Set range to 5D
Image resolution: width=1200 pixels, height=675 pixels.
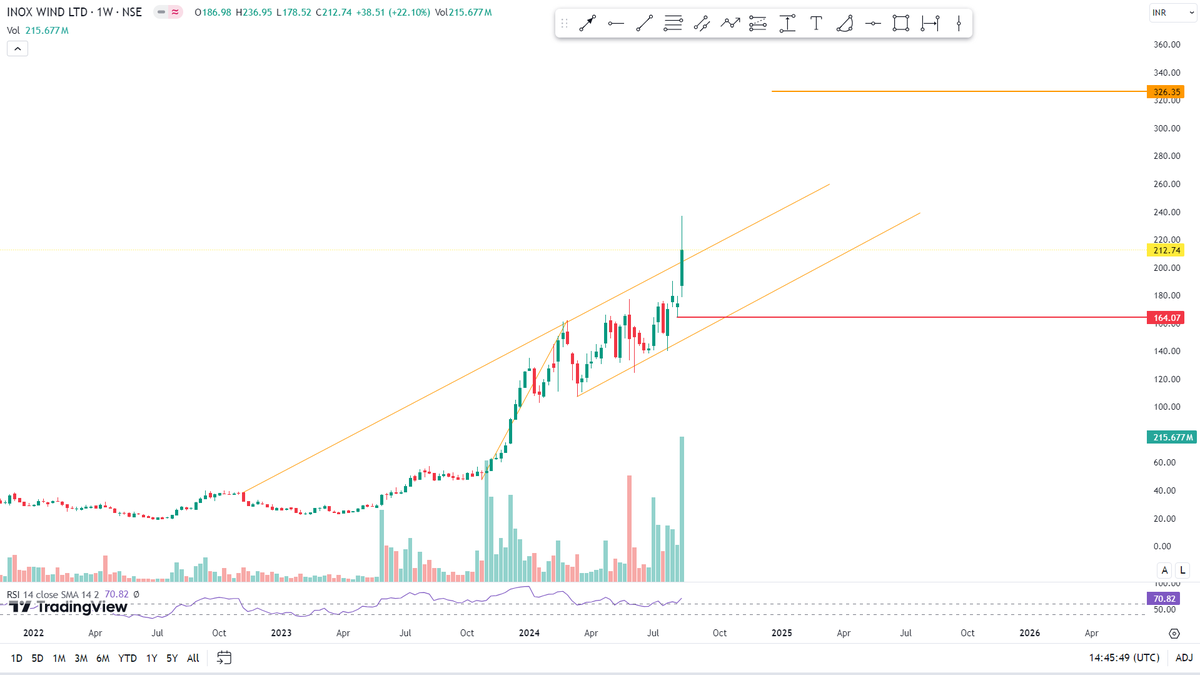[37, 658]
